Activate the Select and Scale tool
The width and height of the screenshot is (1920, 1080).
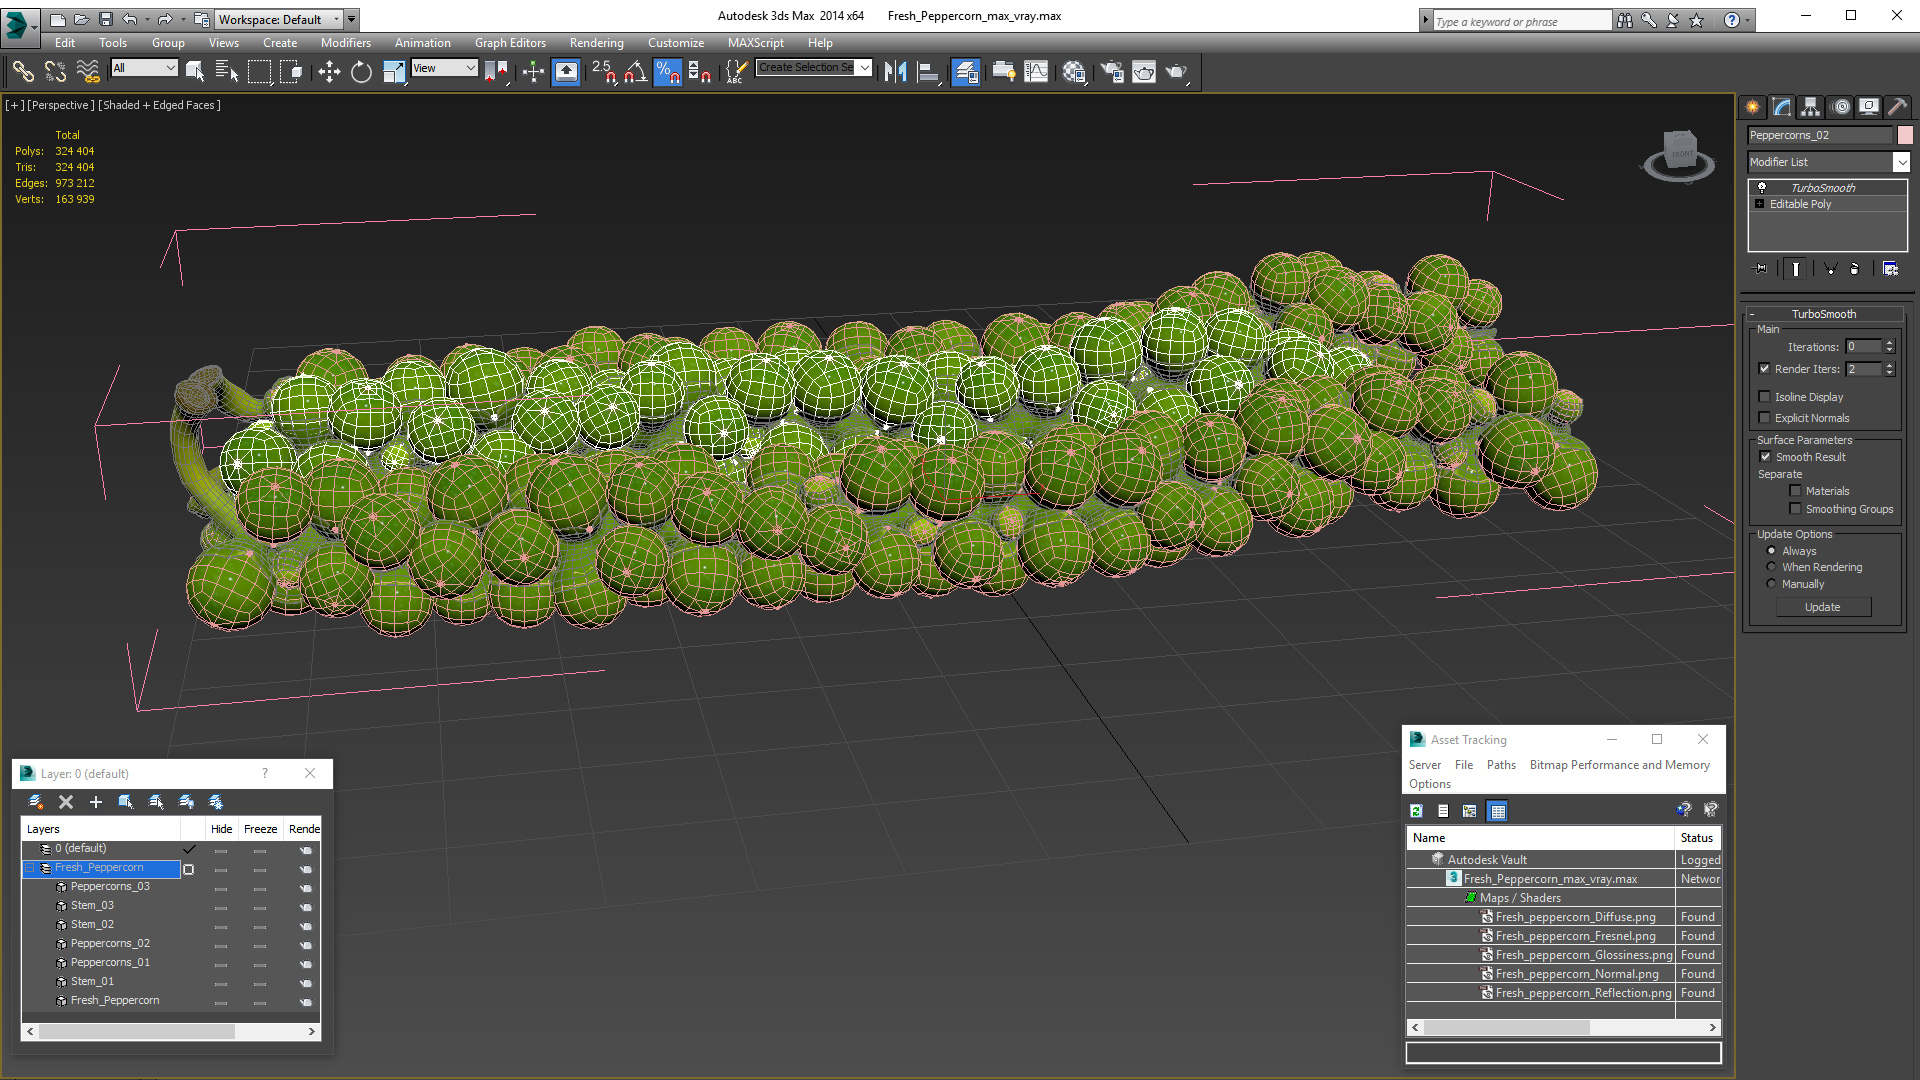pos(394,71)
